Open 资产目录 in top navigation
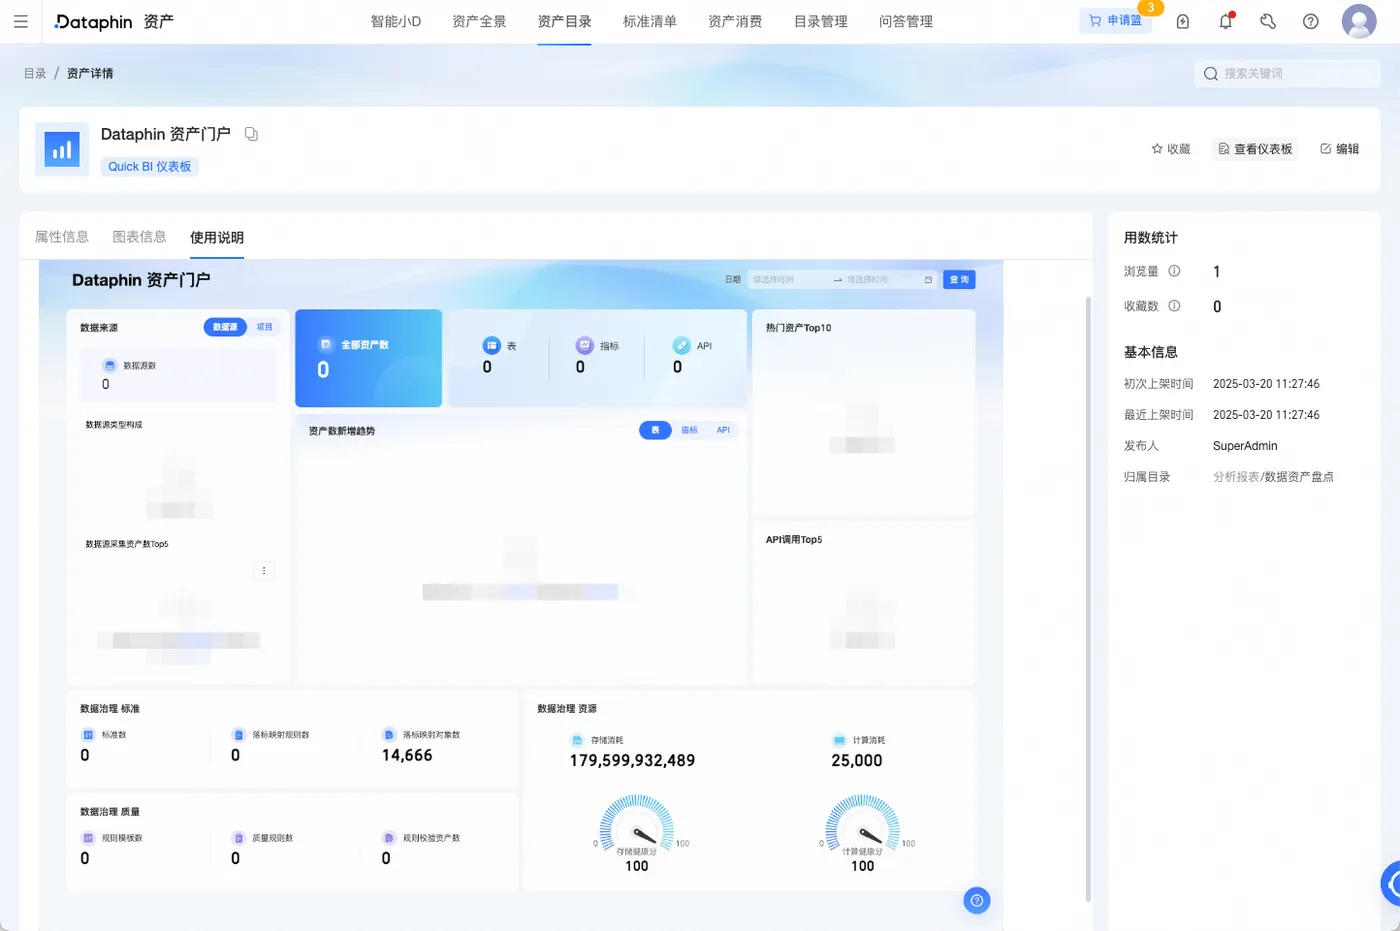Screen dimensions: 1400x931 click(564, 21)
